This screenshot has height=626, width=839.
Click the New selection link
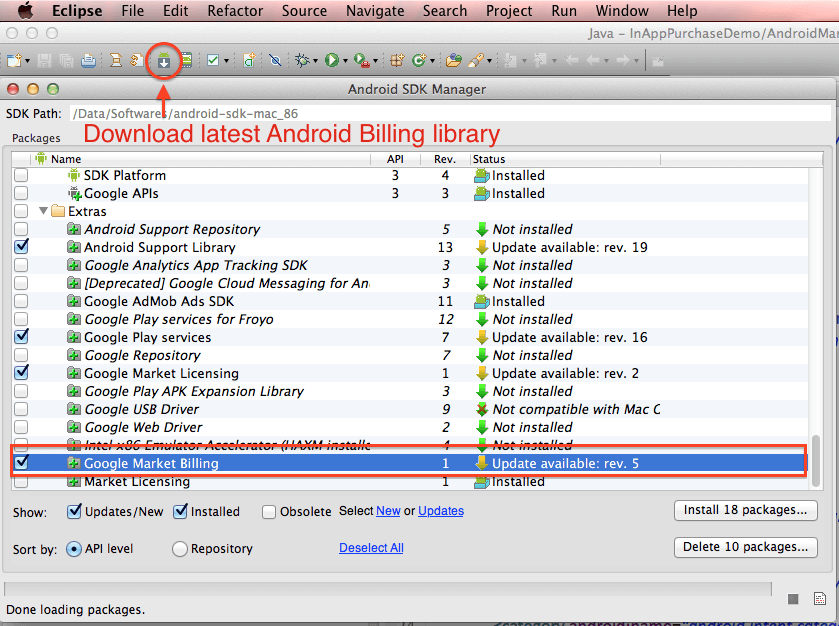388,511
